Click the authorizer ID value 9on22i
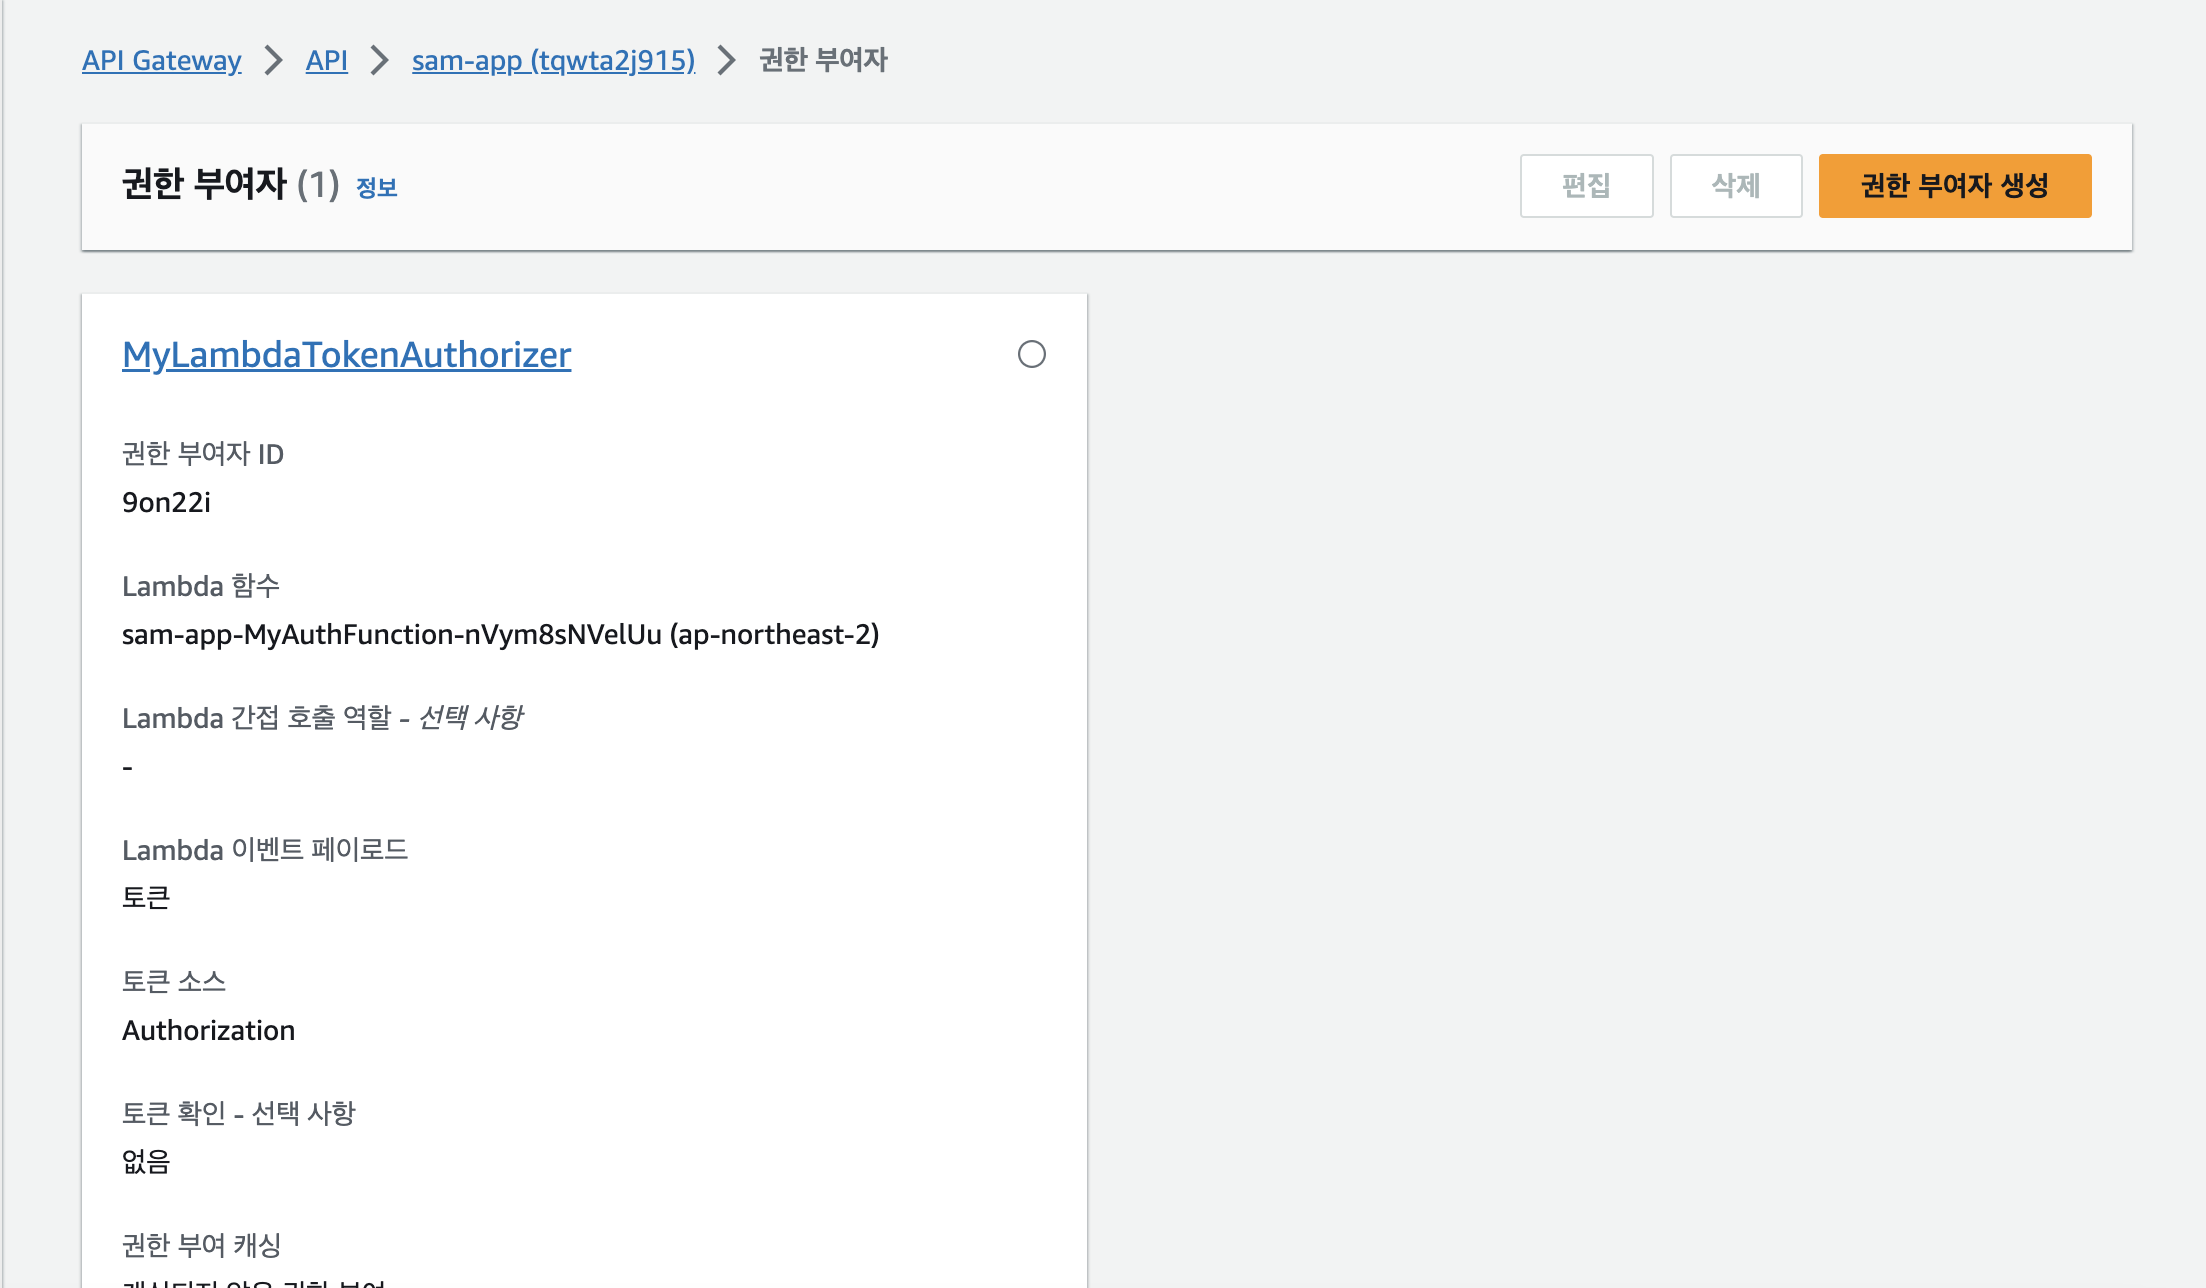 tap(166, 502)
